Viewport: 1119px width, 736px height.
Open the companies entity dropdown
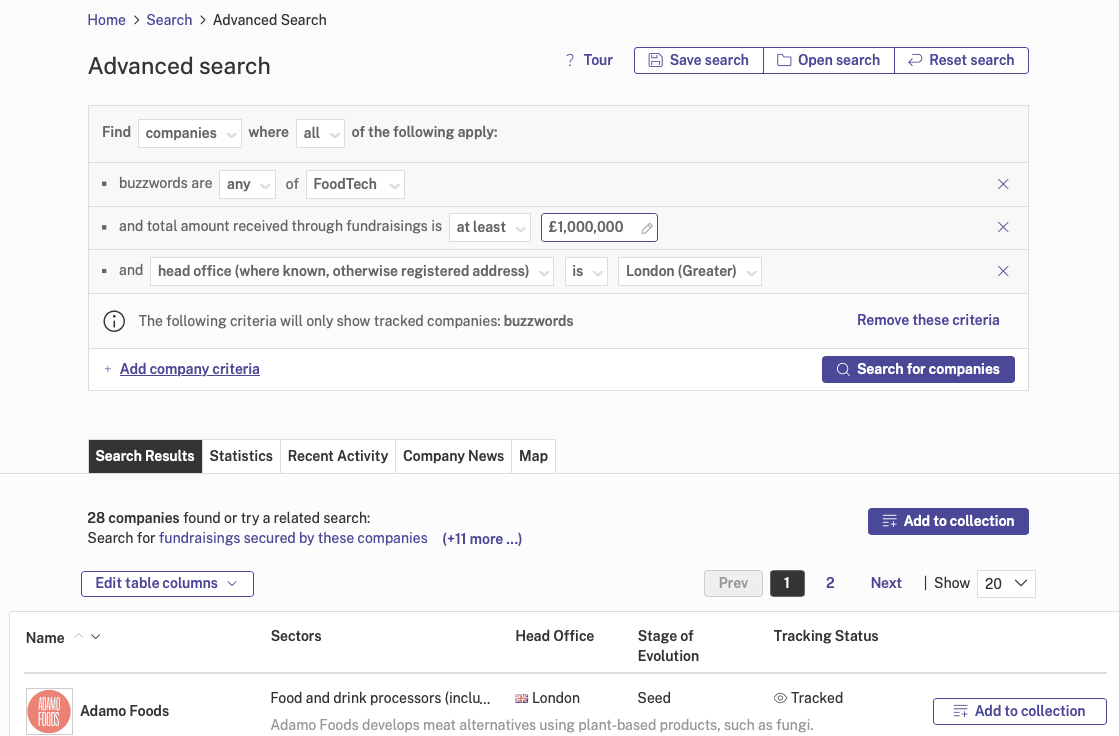[190, 133]
